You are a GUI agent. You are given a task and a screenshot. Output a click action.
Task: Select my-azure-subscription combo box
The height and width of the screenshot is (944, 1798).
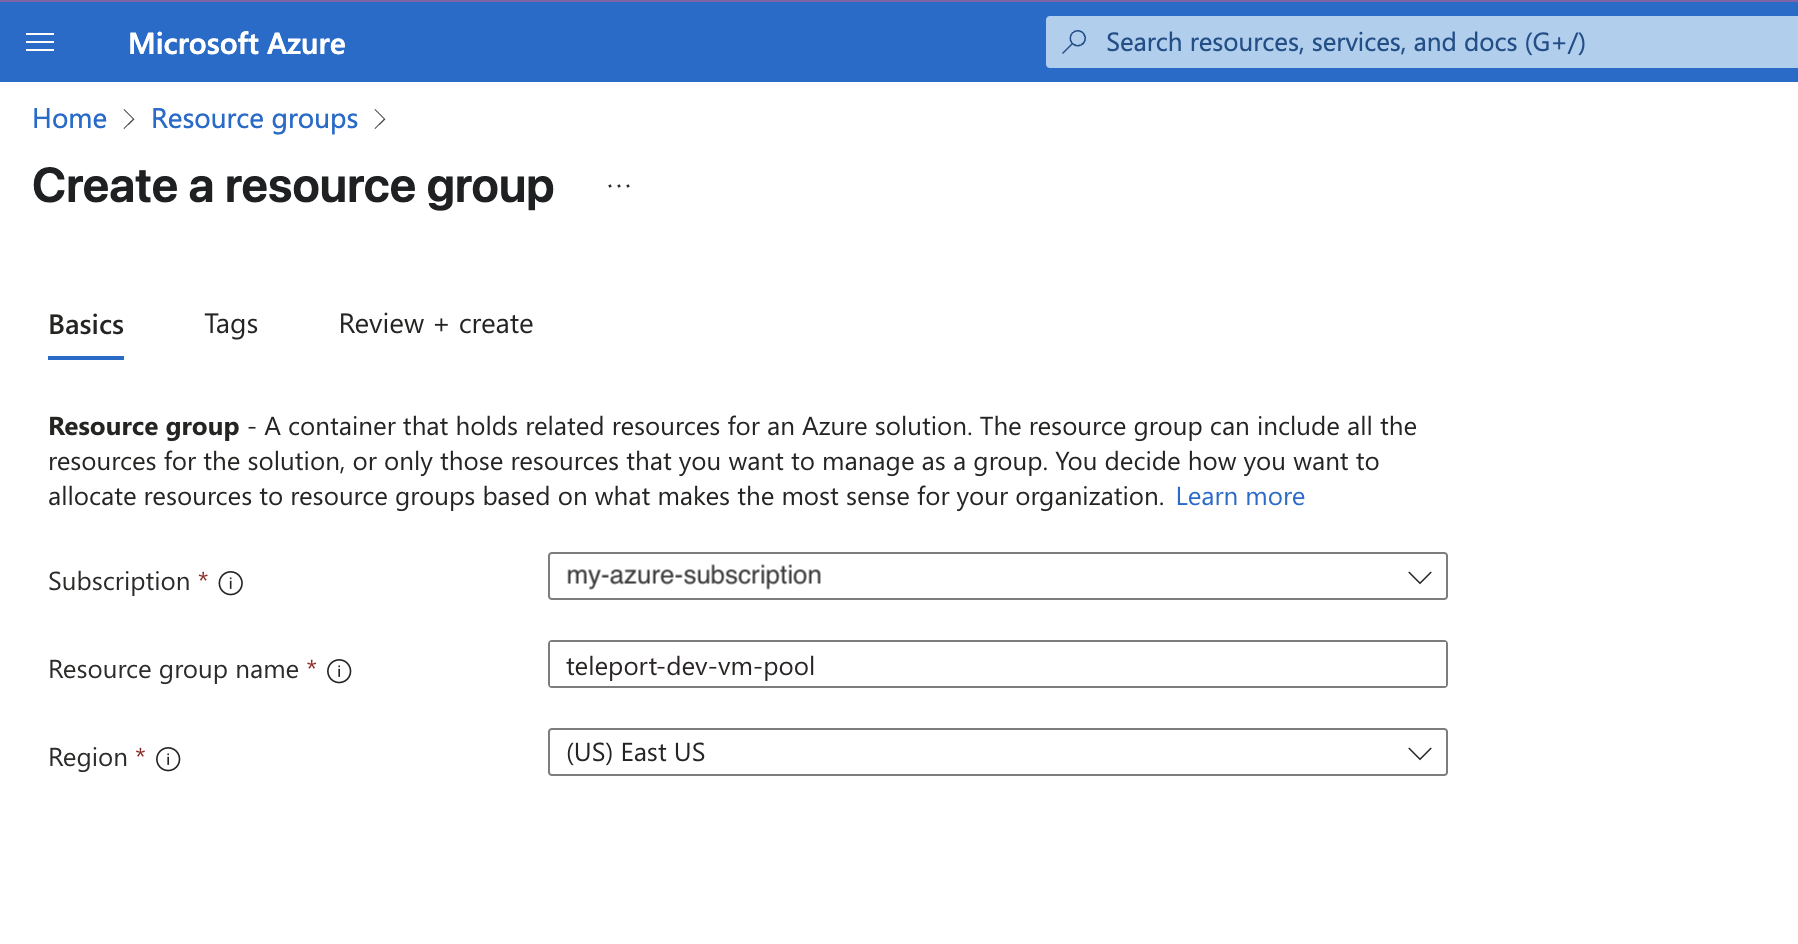tap(996, 576)
